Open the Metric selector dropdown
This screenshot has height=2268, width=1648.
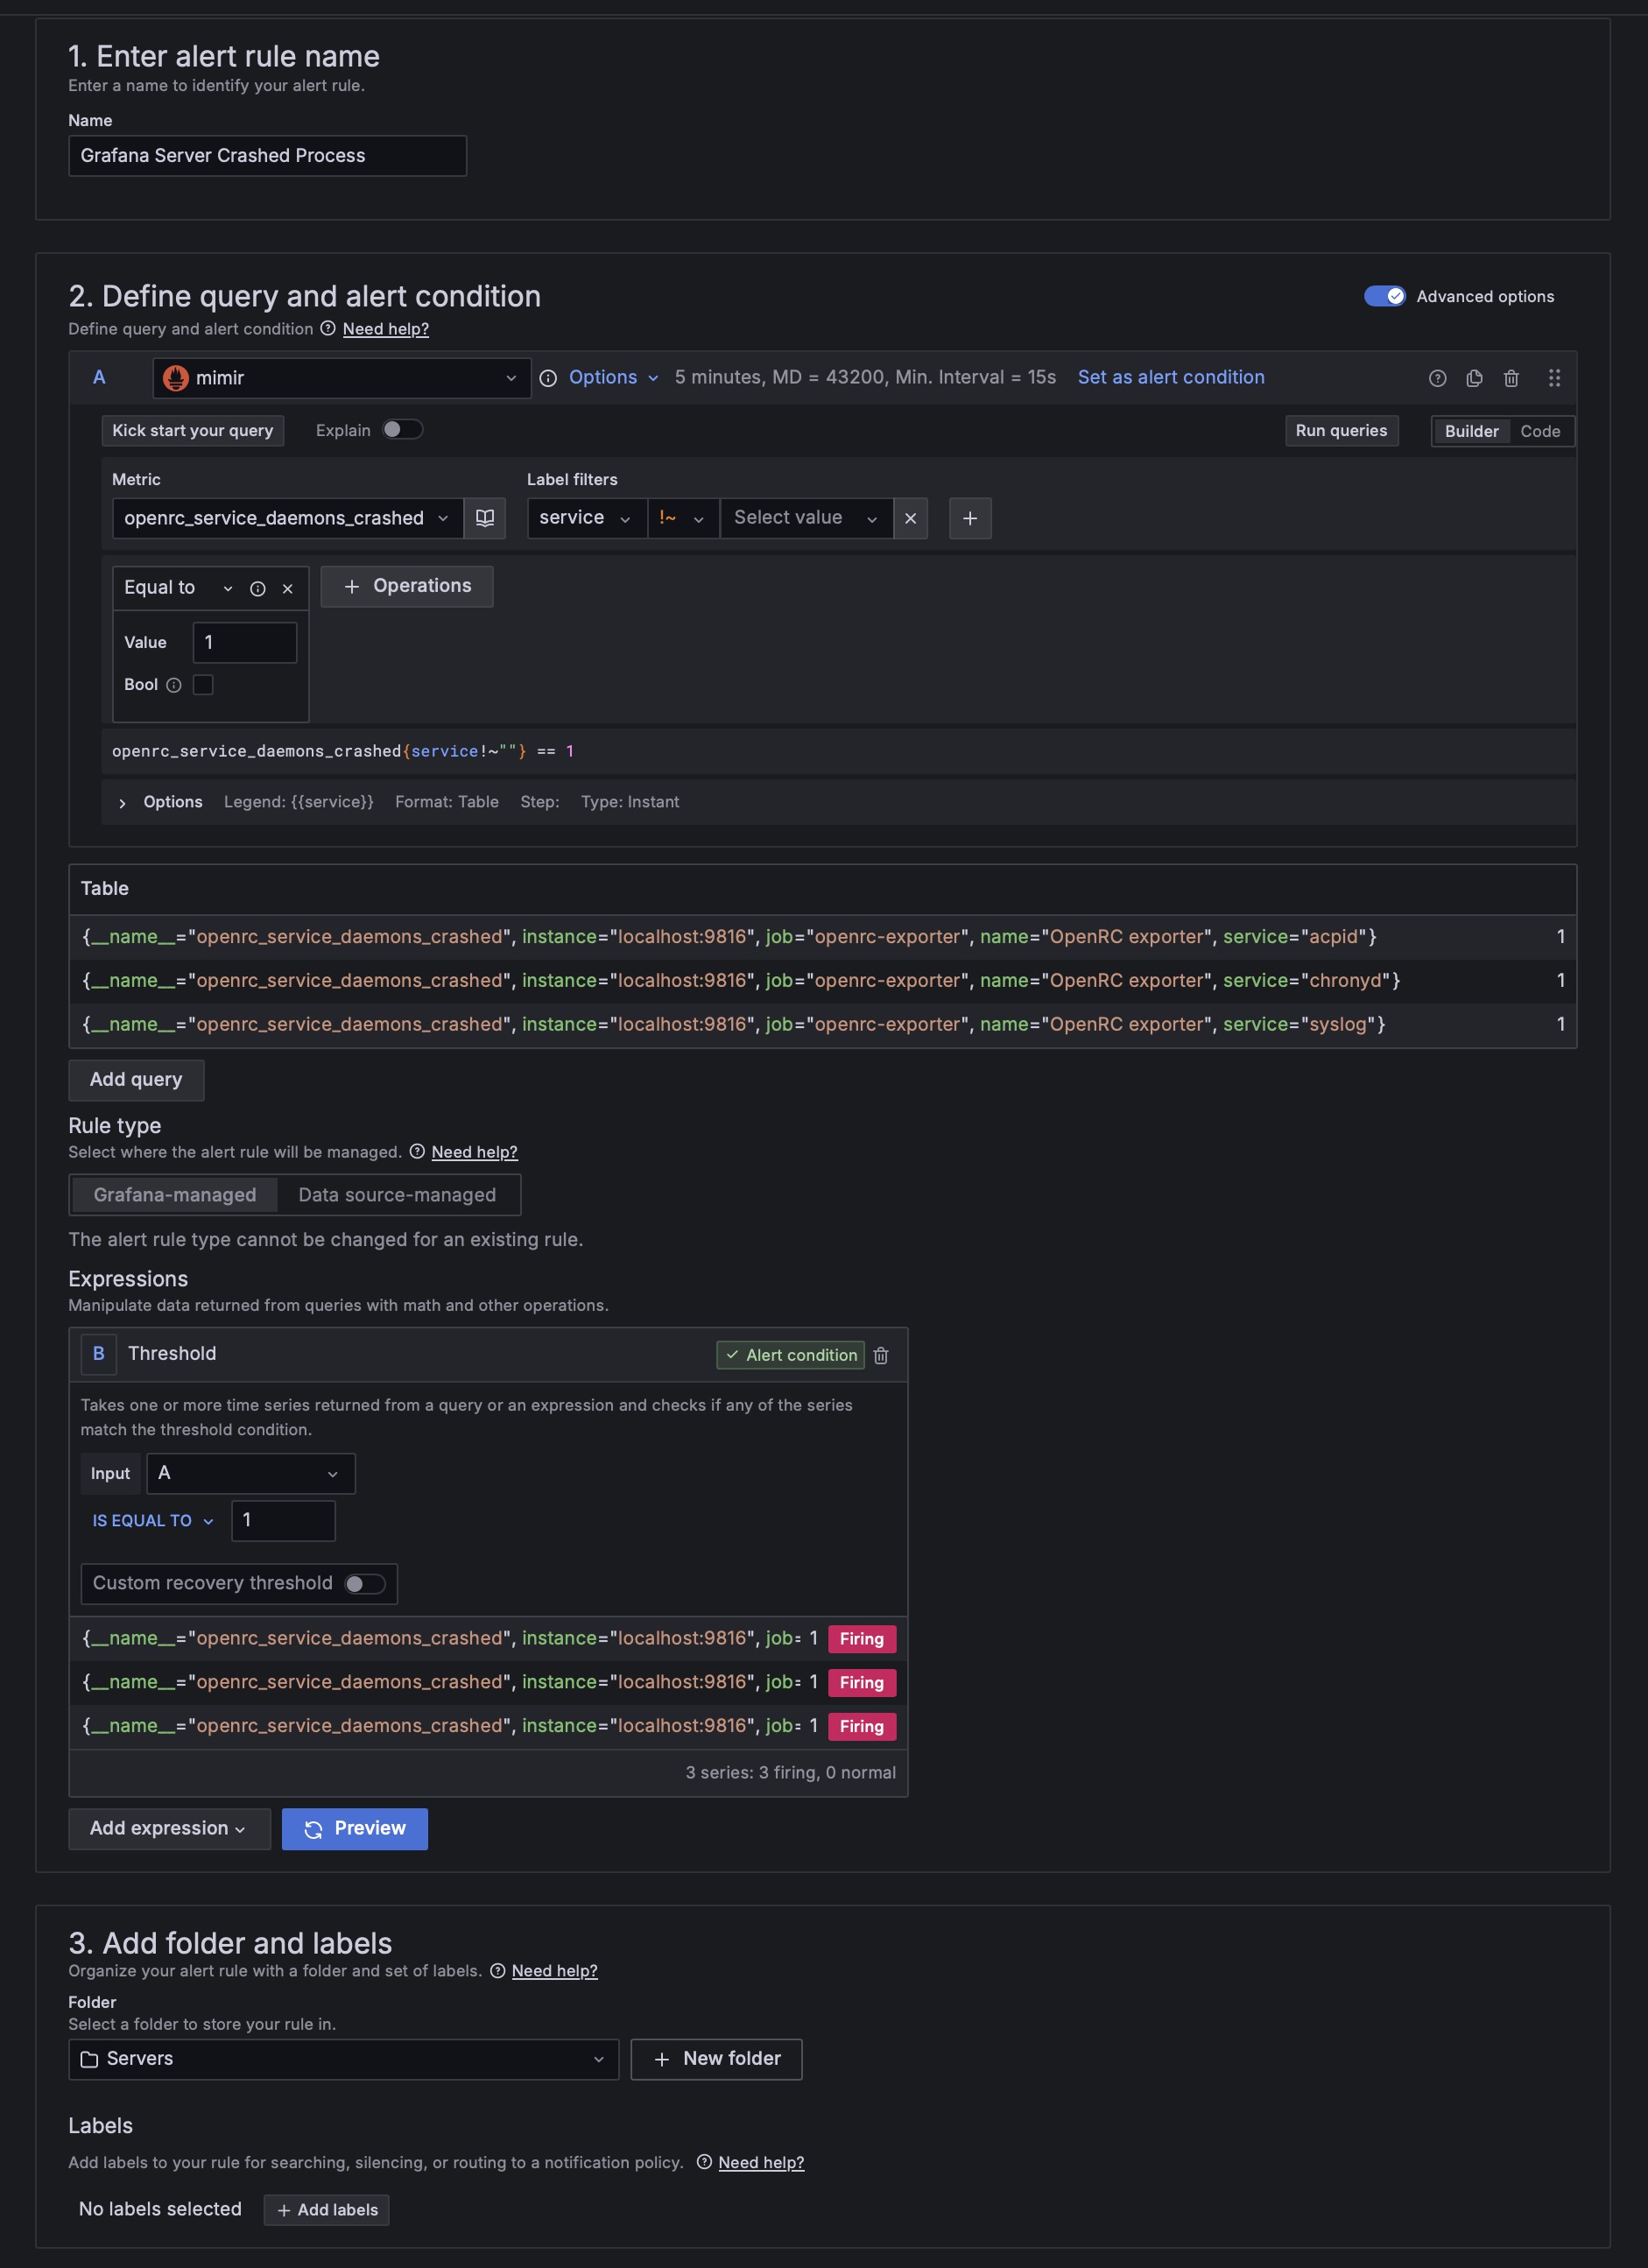287,518
